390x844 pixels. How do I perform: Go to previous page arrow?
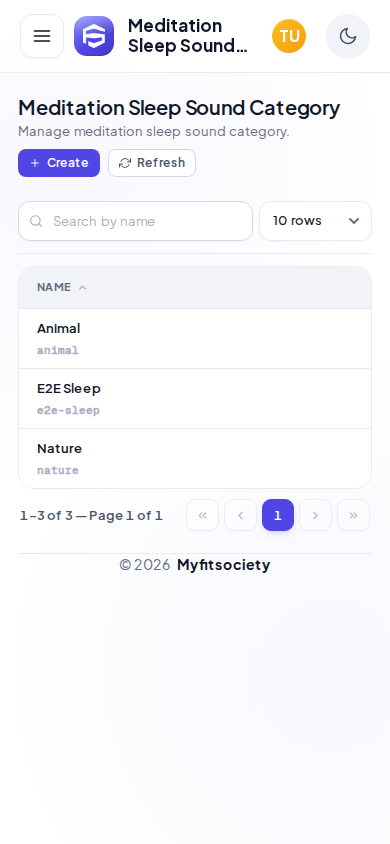click(240, 515)
